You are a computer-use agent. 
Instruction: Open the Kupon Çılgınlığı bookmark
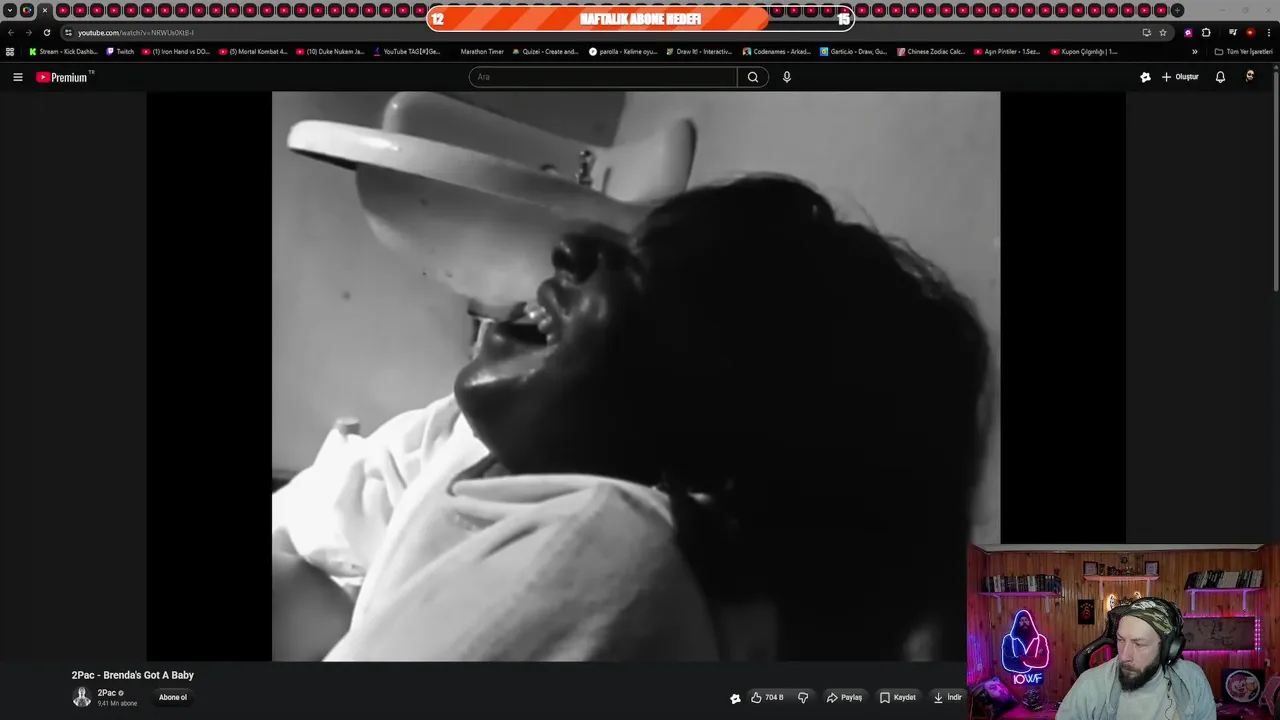1084,52
